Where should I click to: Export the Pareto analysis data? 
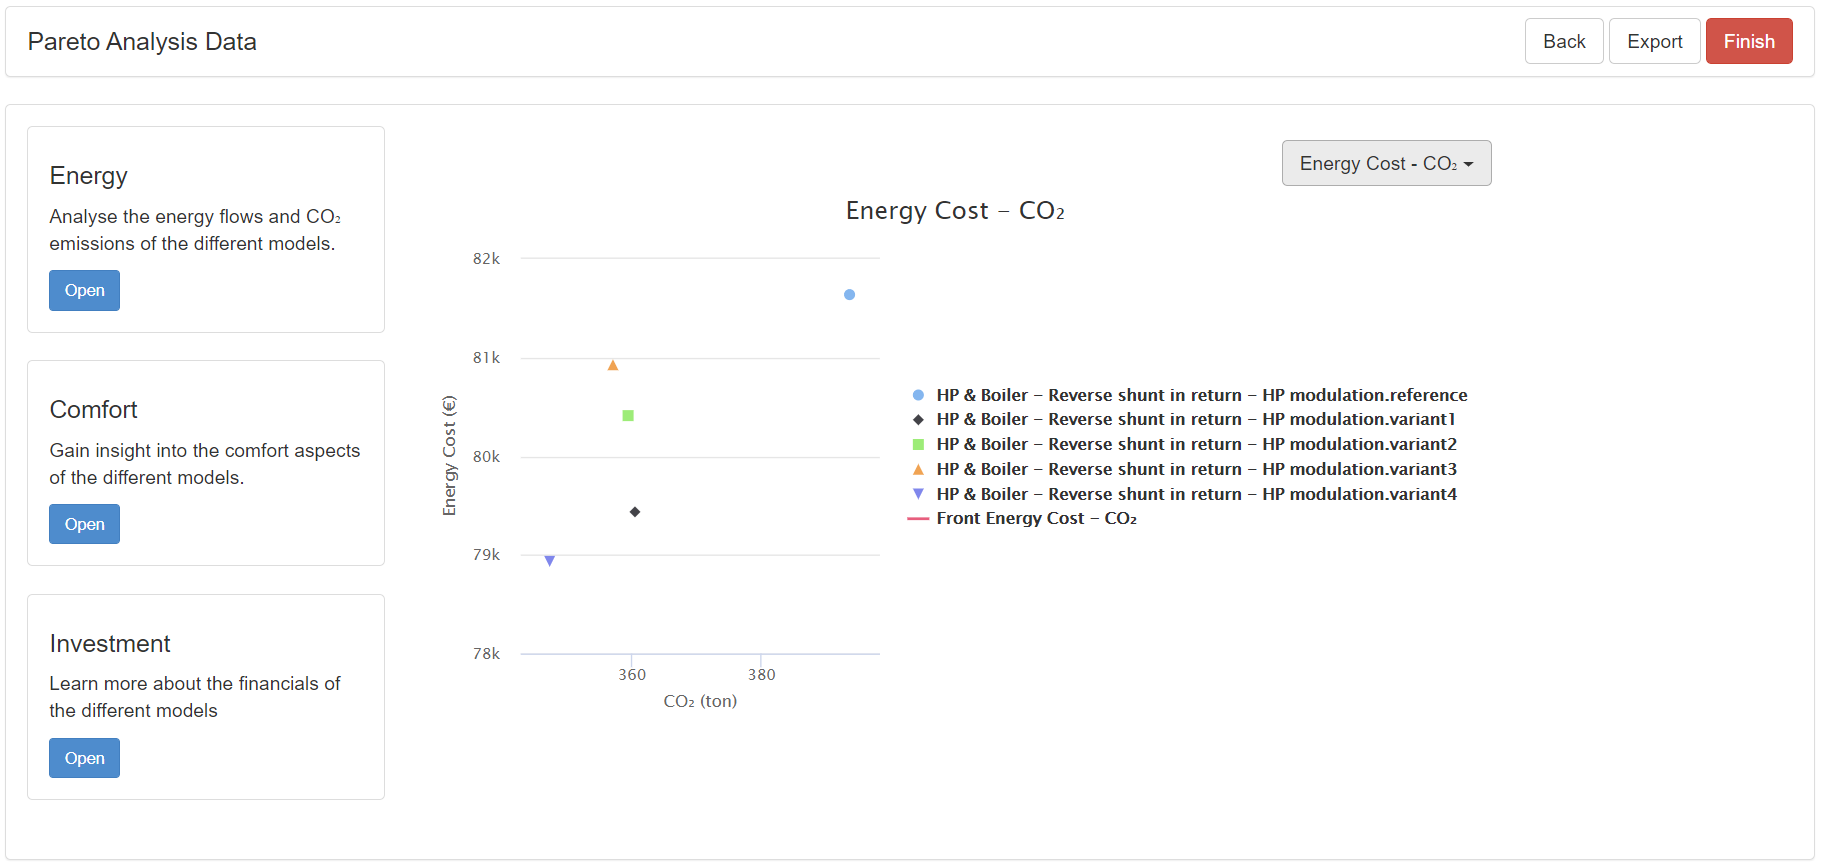pos(1654,41)
